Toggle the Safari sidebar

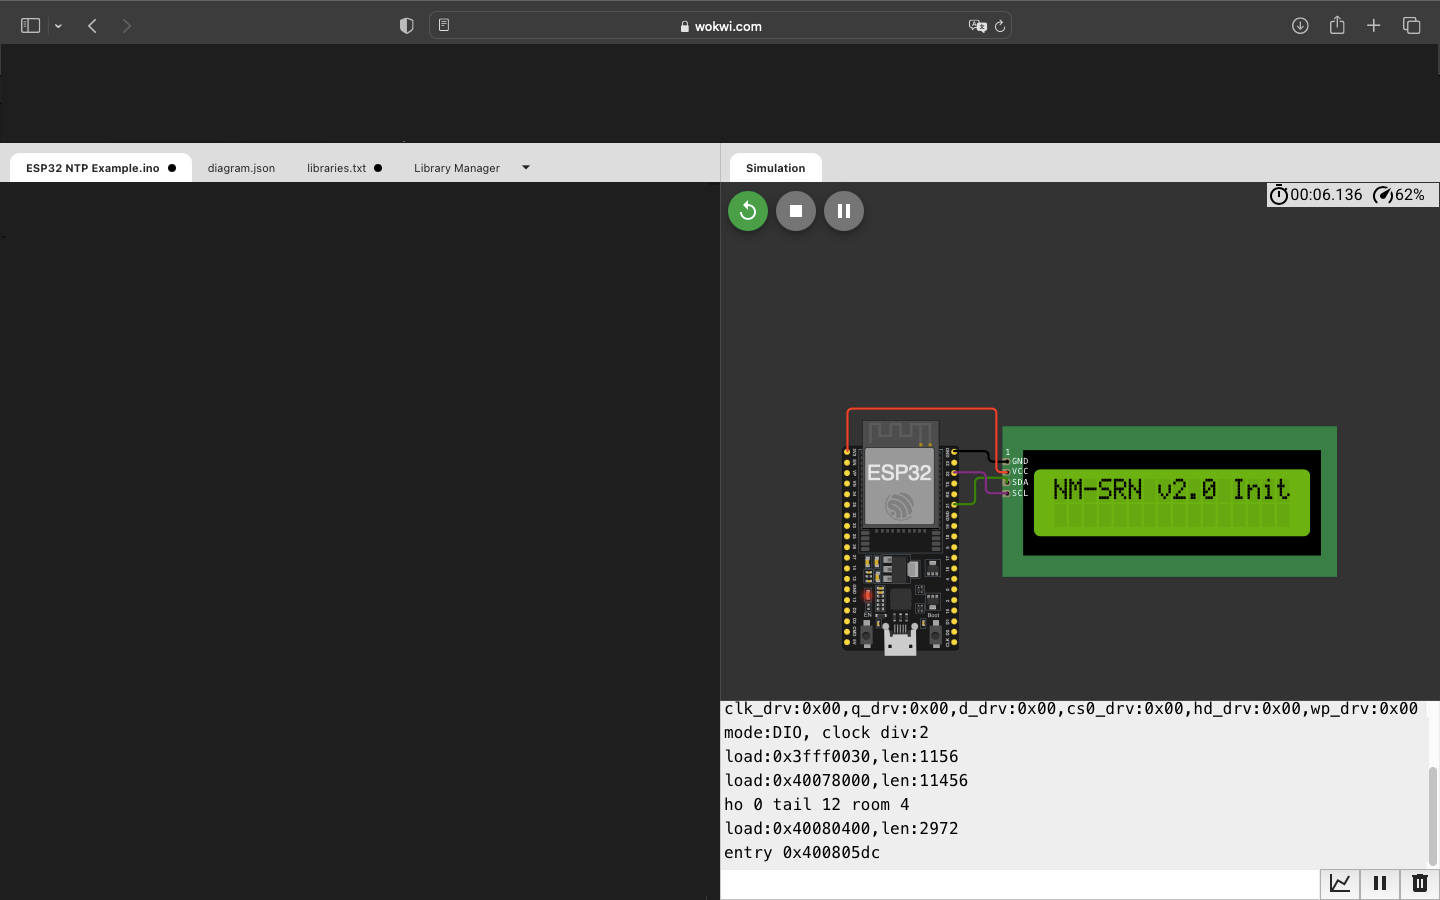click(30, 26)
